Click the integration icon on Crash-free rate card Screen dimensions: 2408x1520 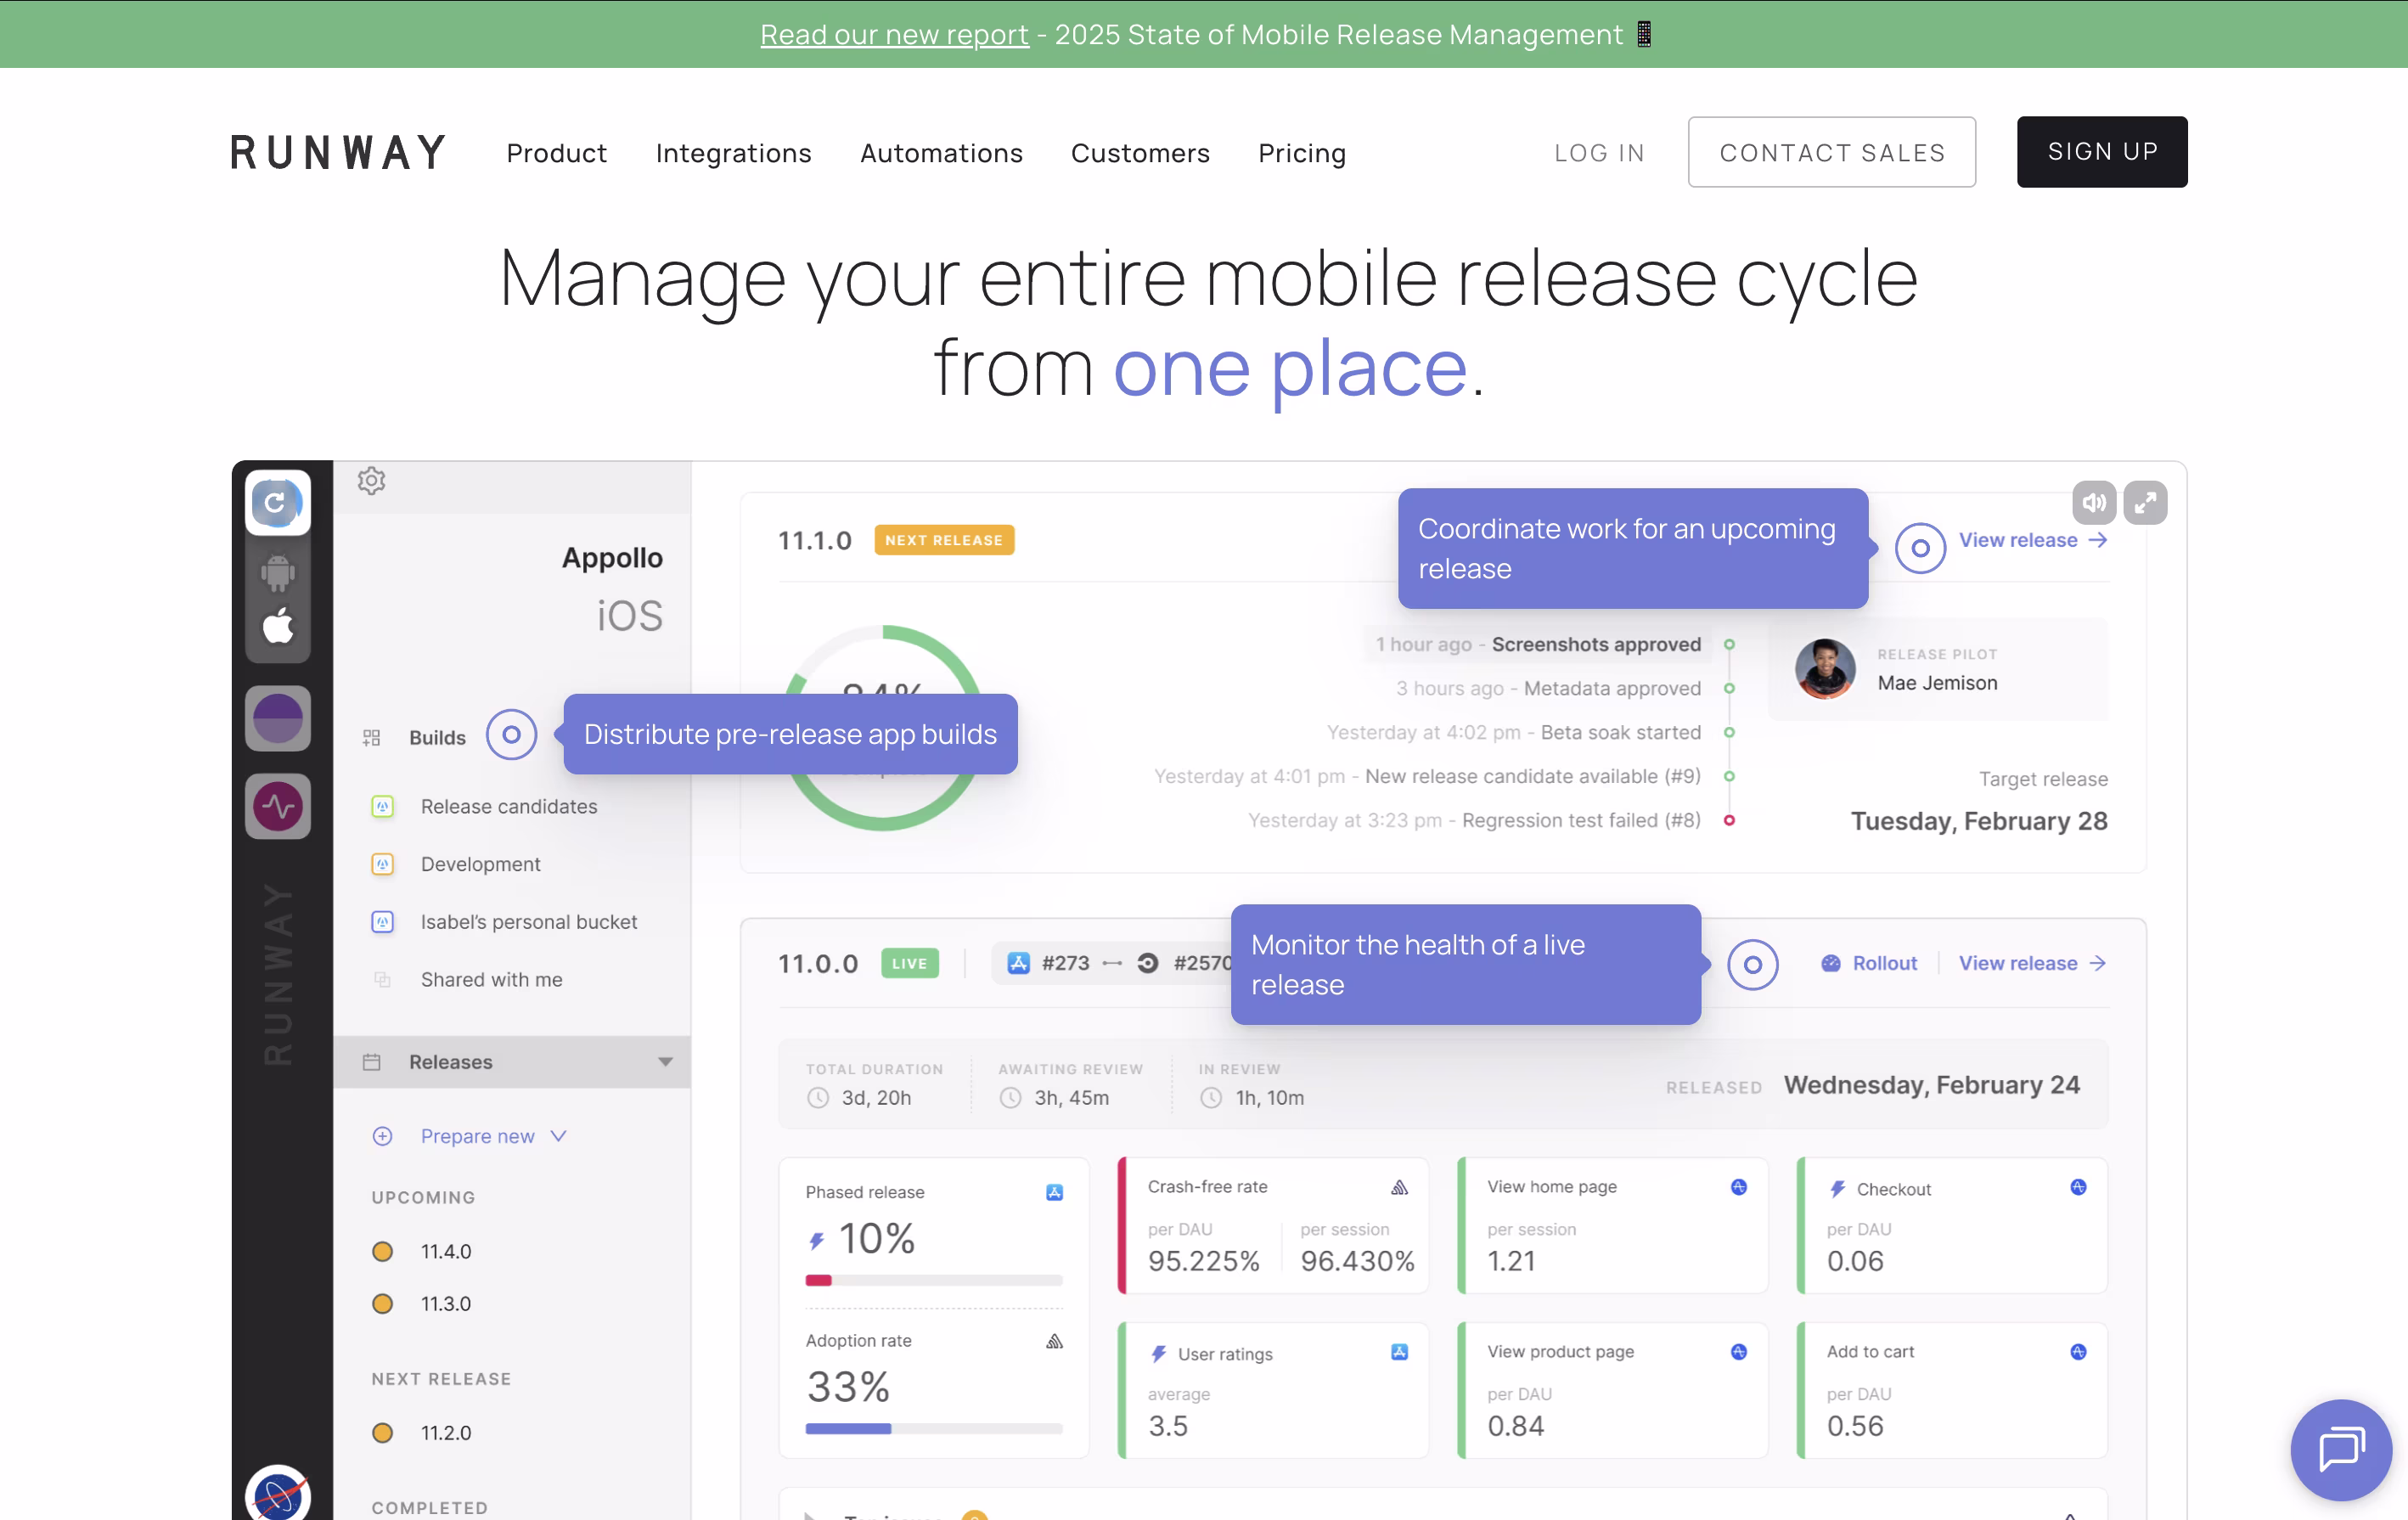(x=1400, y=1187)
